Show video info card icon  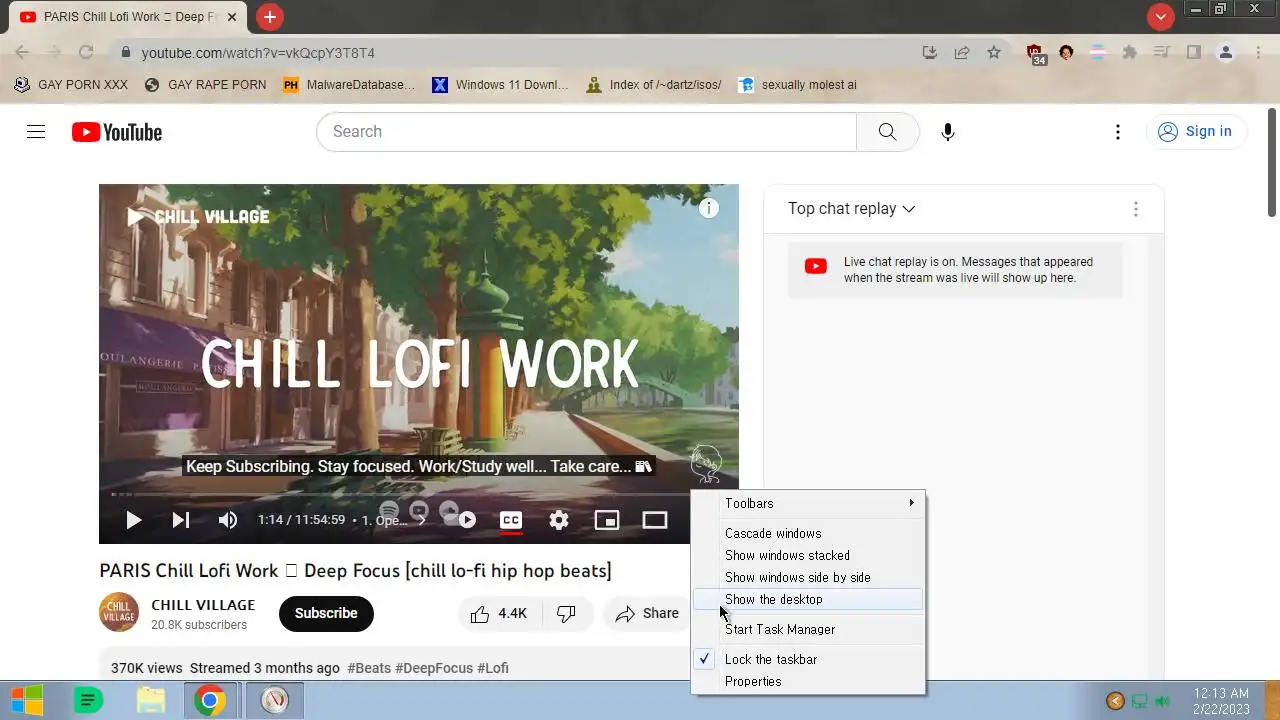709,209
